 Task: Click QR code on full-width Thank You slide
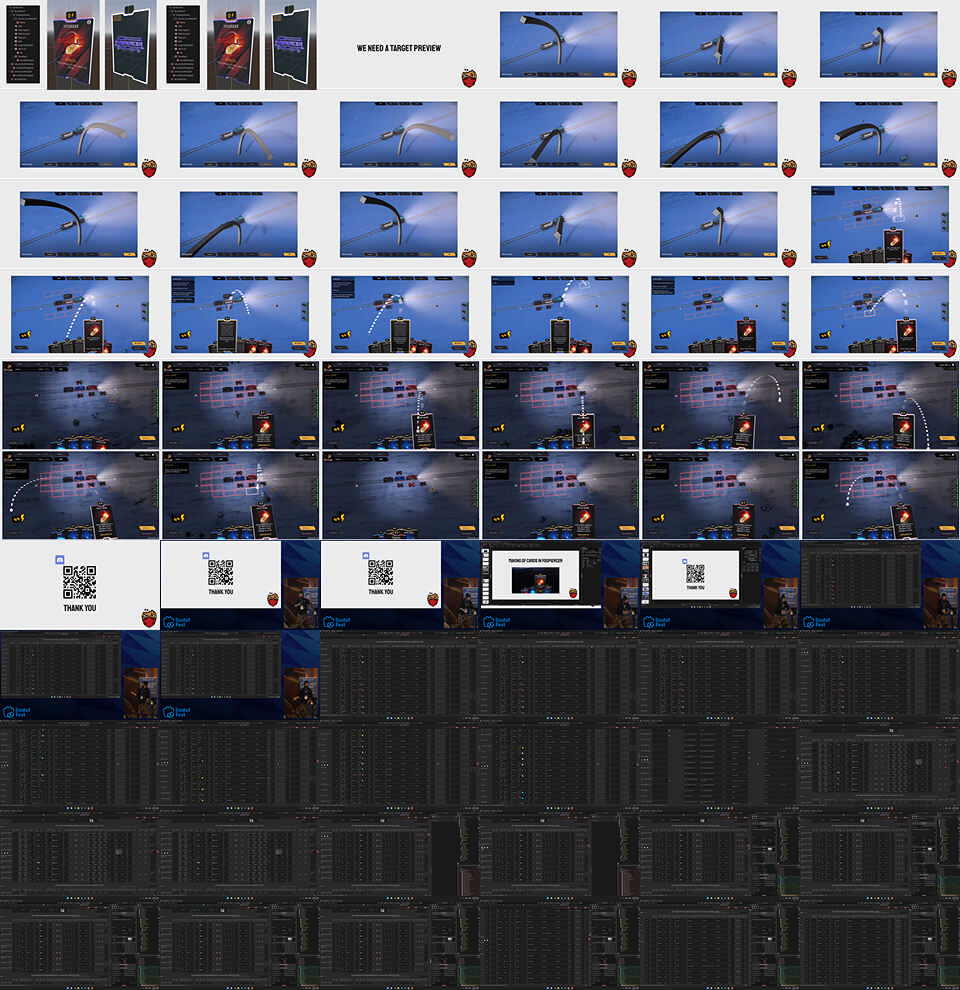point(79,582)
